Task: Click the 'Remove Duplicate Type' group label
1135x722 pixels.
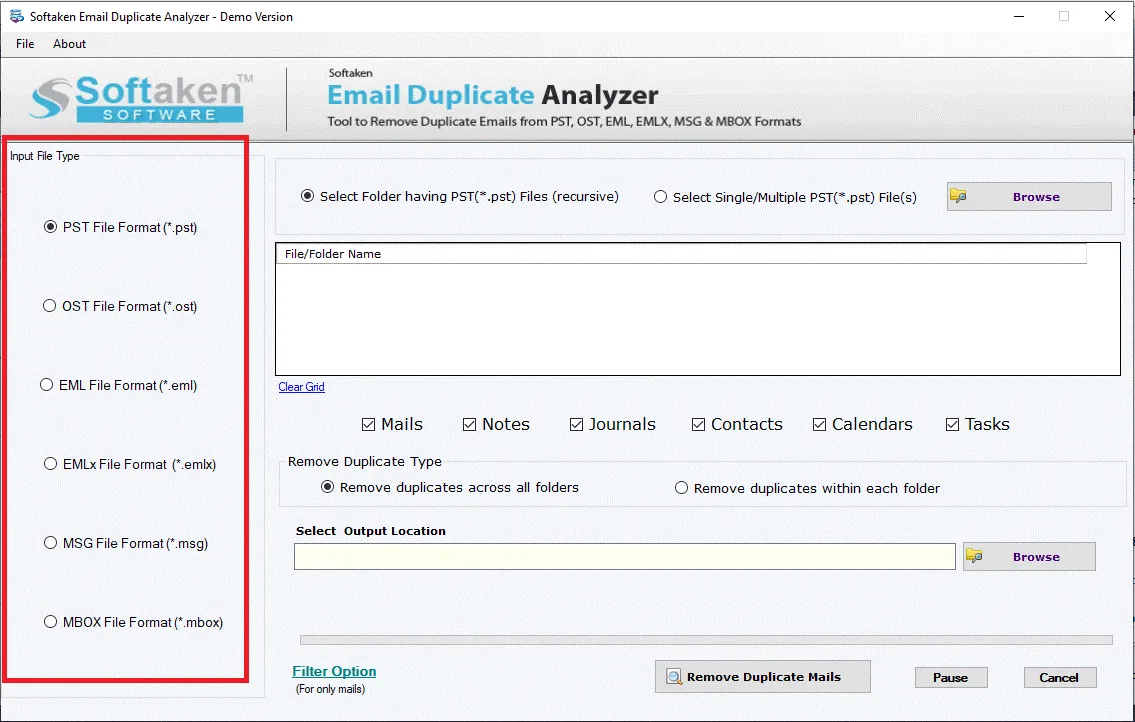Action: (x=365, y=461)
